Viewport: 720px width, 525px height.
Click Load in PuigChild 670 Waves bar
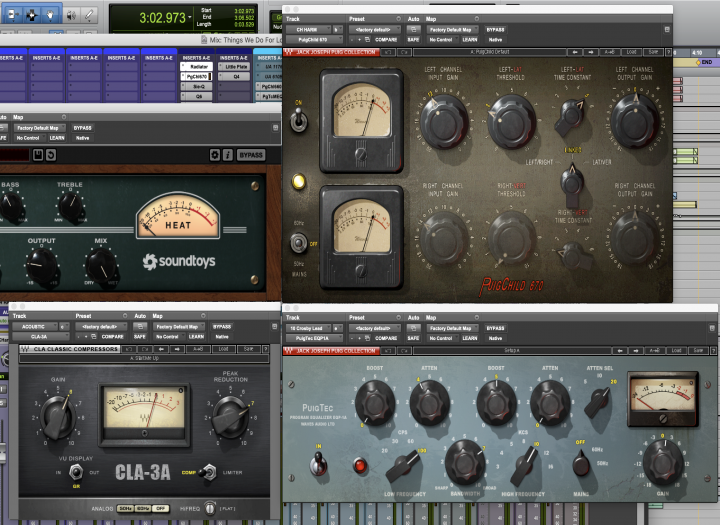pyautogui.click(x=632, y=52)
